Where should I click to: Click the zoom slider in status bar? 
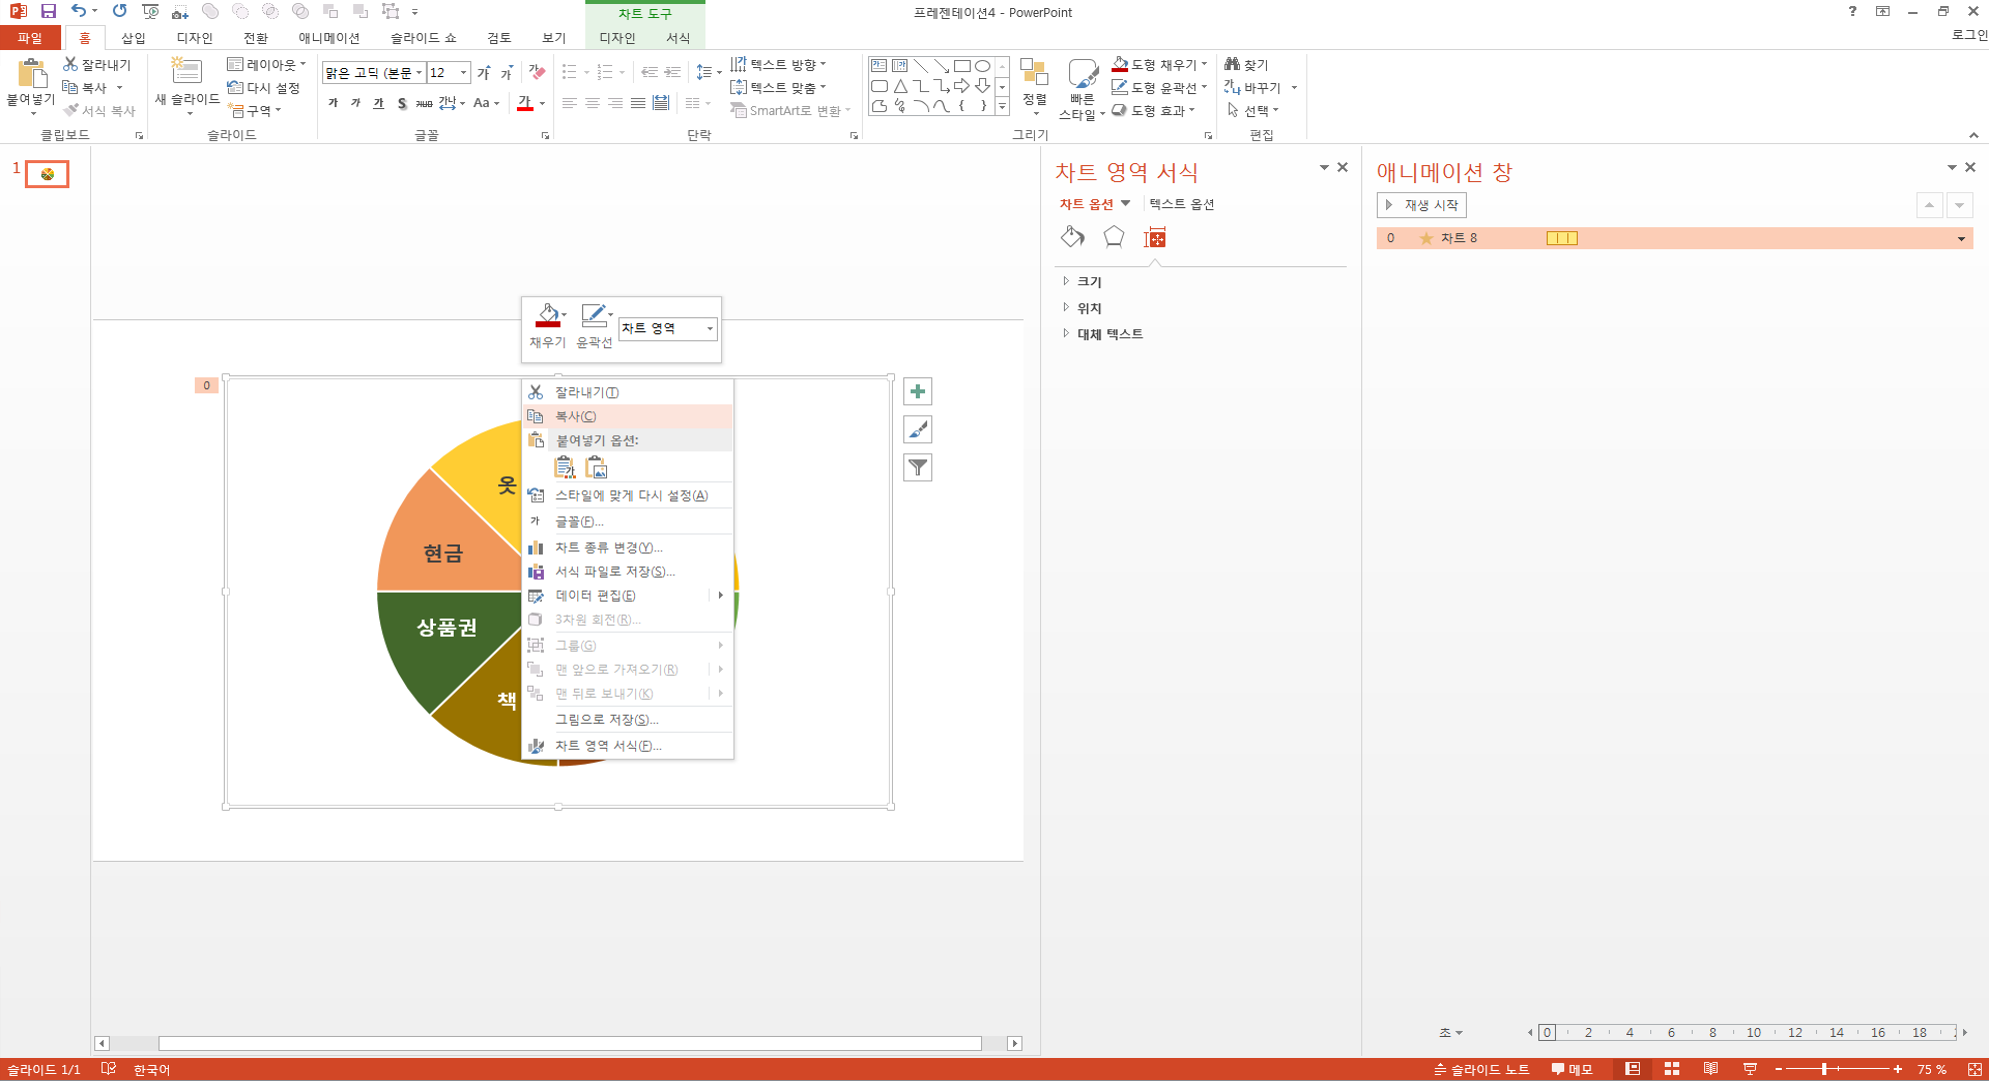tap(1824, 1069)
